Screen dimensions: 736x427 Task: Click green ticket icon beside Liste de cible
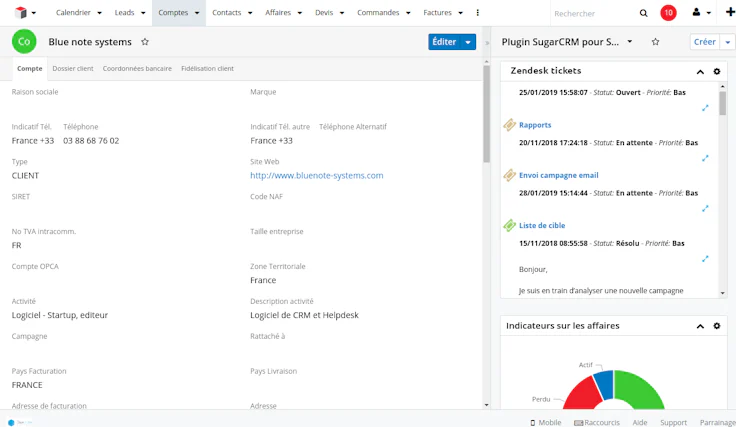click(x=509, y=225)
